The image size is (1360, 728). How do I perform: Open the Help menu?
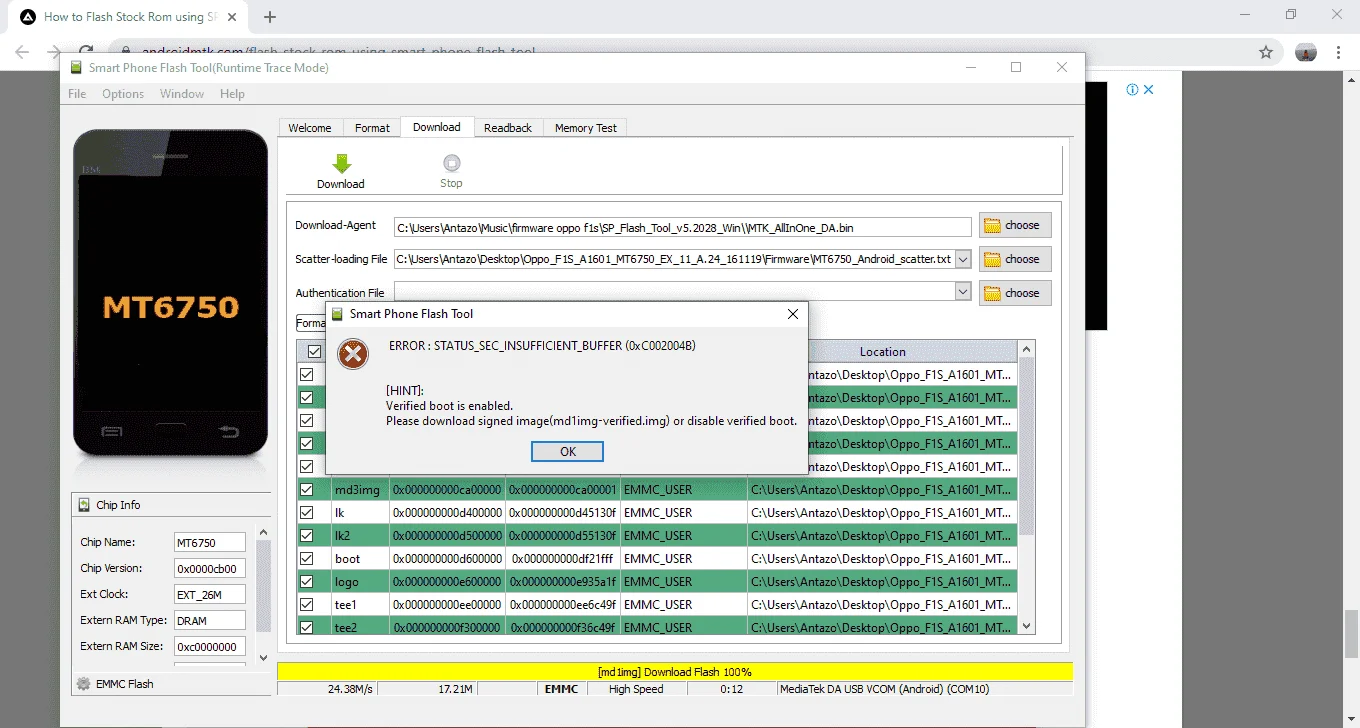tap(232, 94)
